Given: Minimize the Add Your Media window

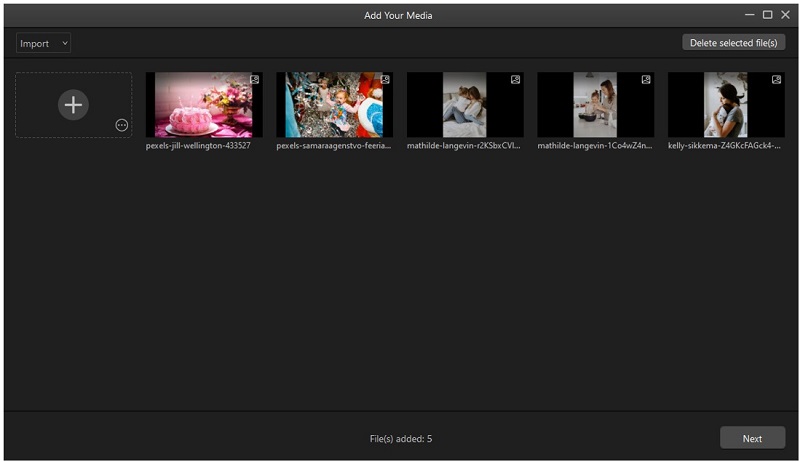Looking at the screenshot, I should point(749,15).
